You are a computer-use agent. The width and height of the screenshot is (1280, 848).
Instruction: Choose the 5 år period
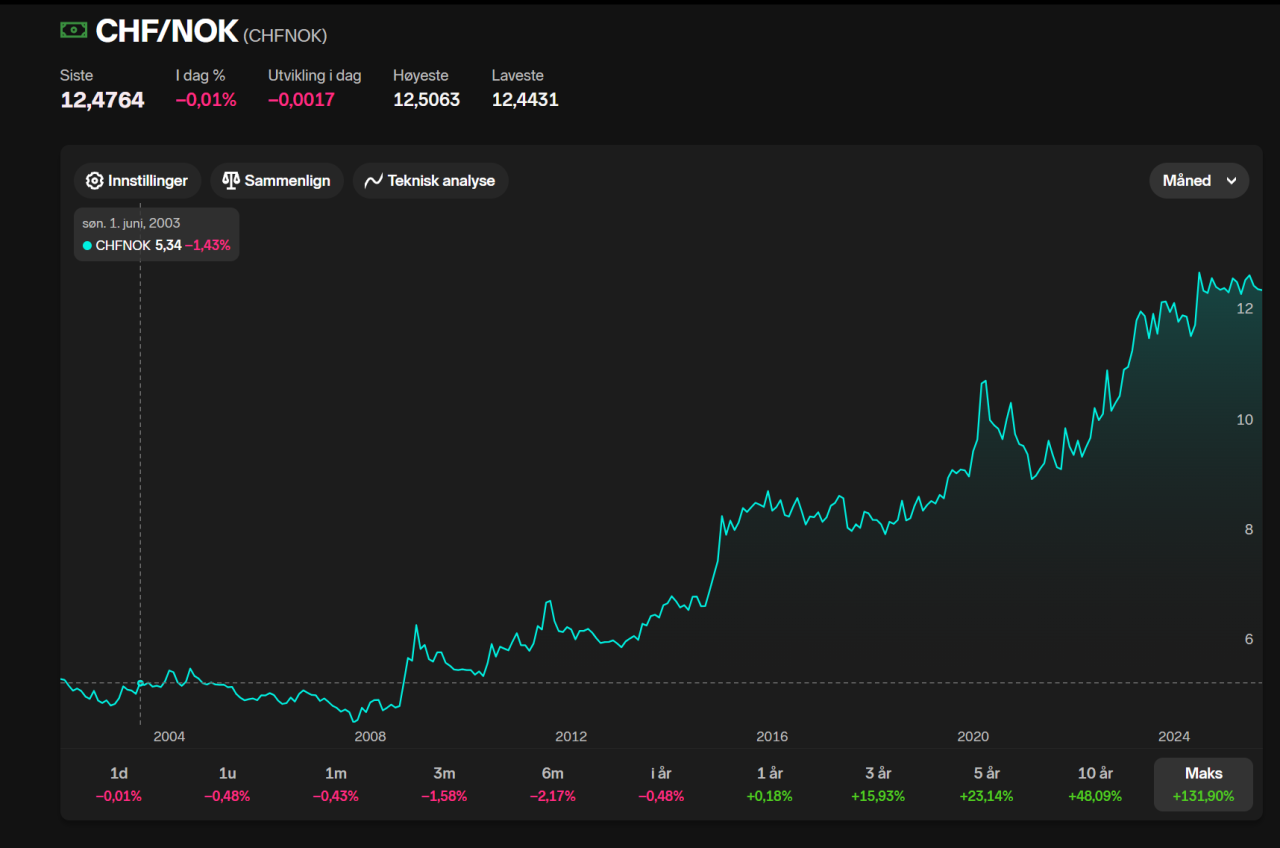(x=986, y=784)
